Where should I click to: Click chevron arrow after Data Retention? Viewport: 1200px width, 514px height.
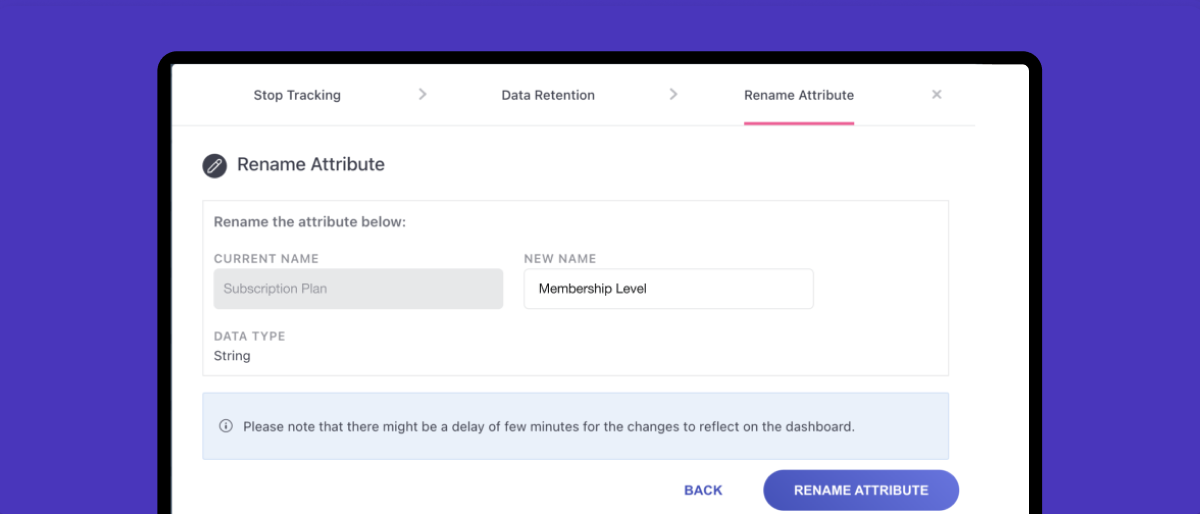[x=673, y=94]
